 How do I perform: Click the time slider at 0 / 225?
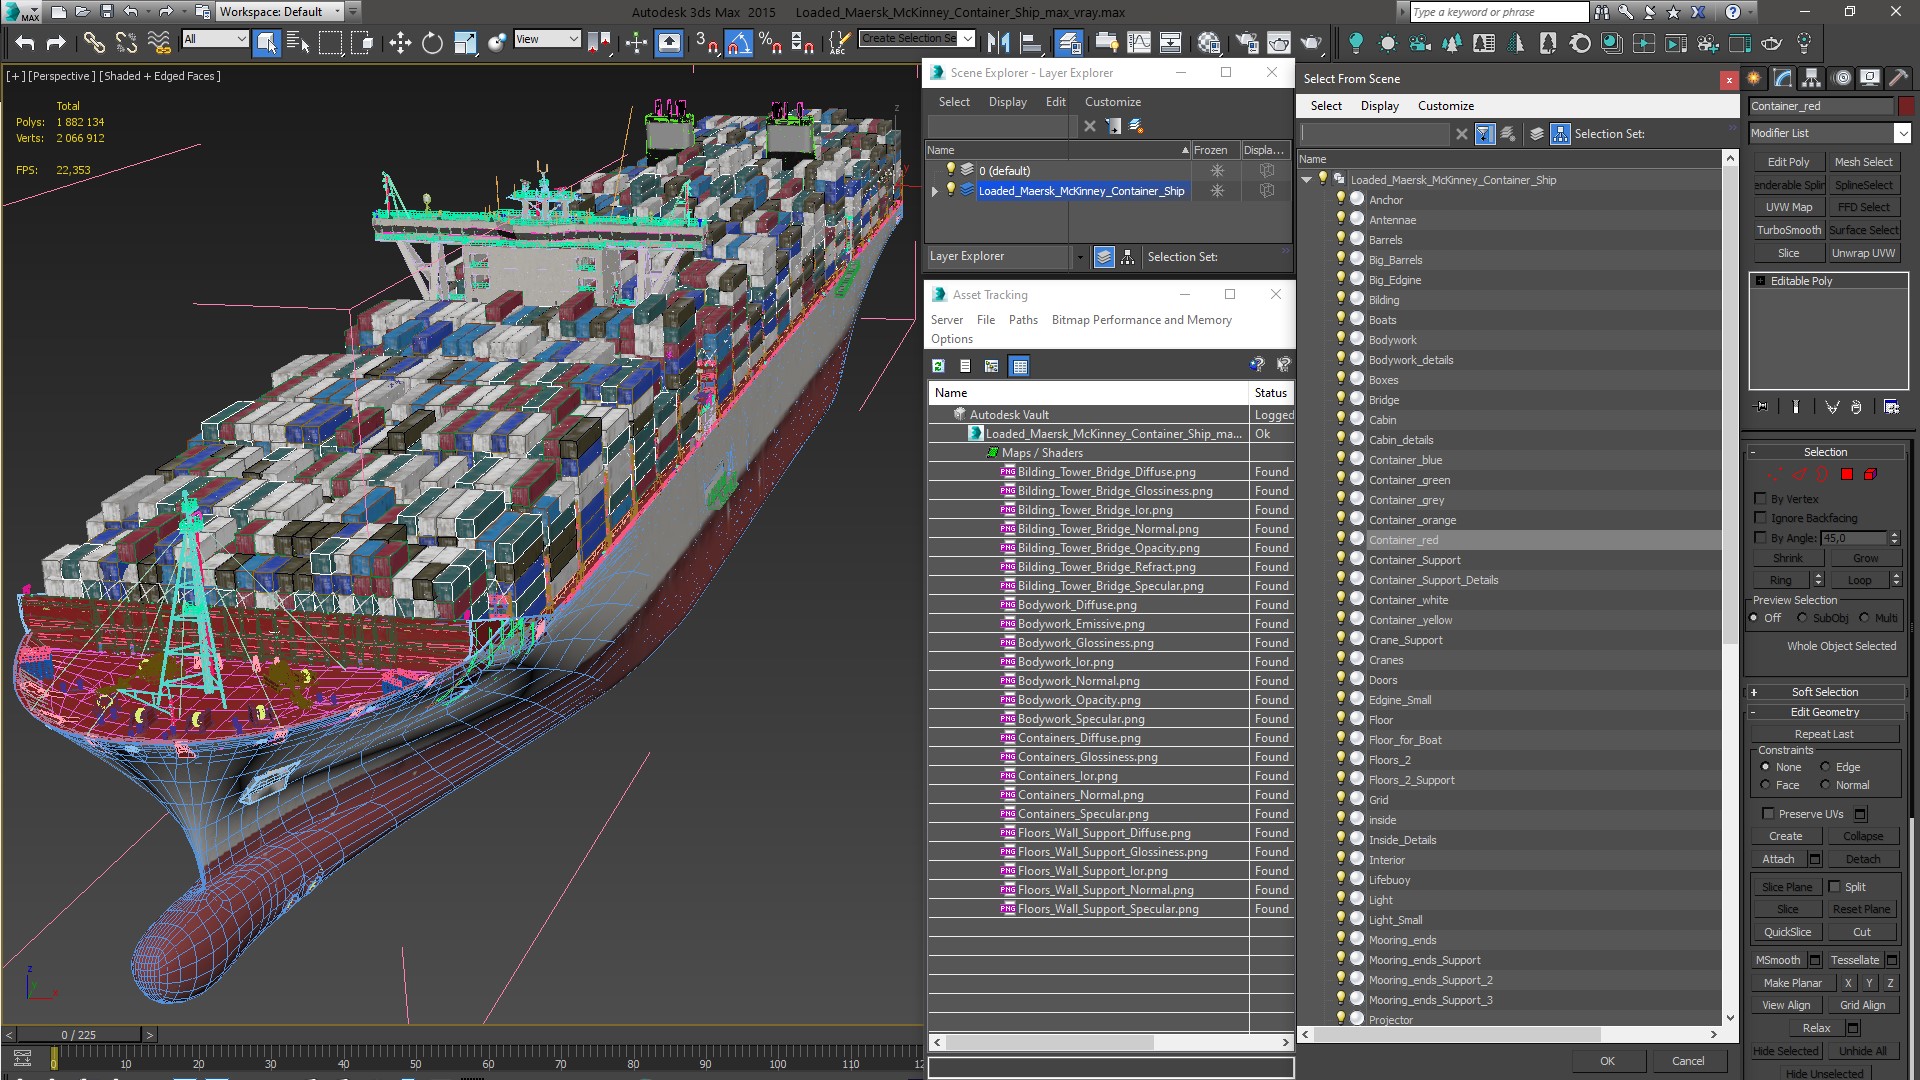(78, 1035)
